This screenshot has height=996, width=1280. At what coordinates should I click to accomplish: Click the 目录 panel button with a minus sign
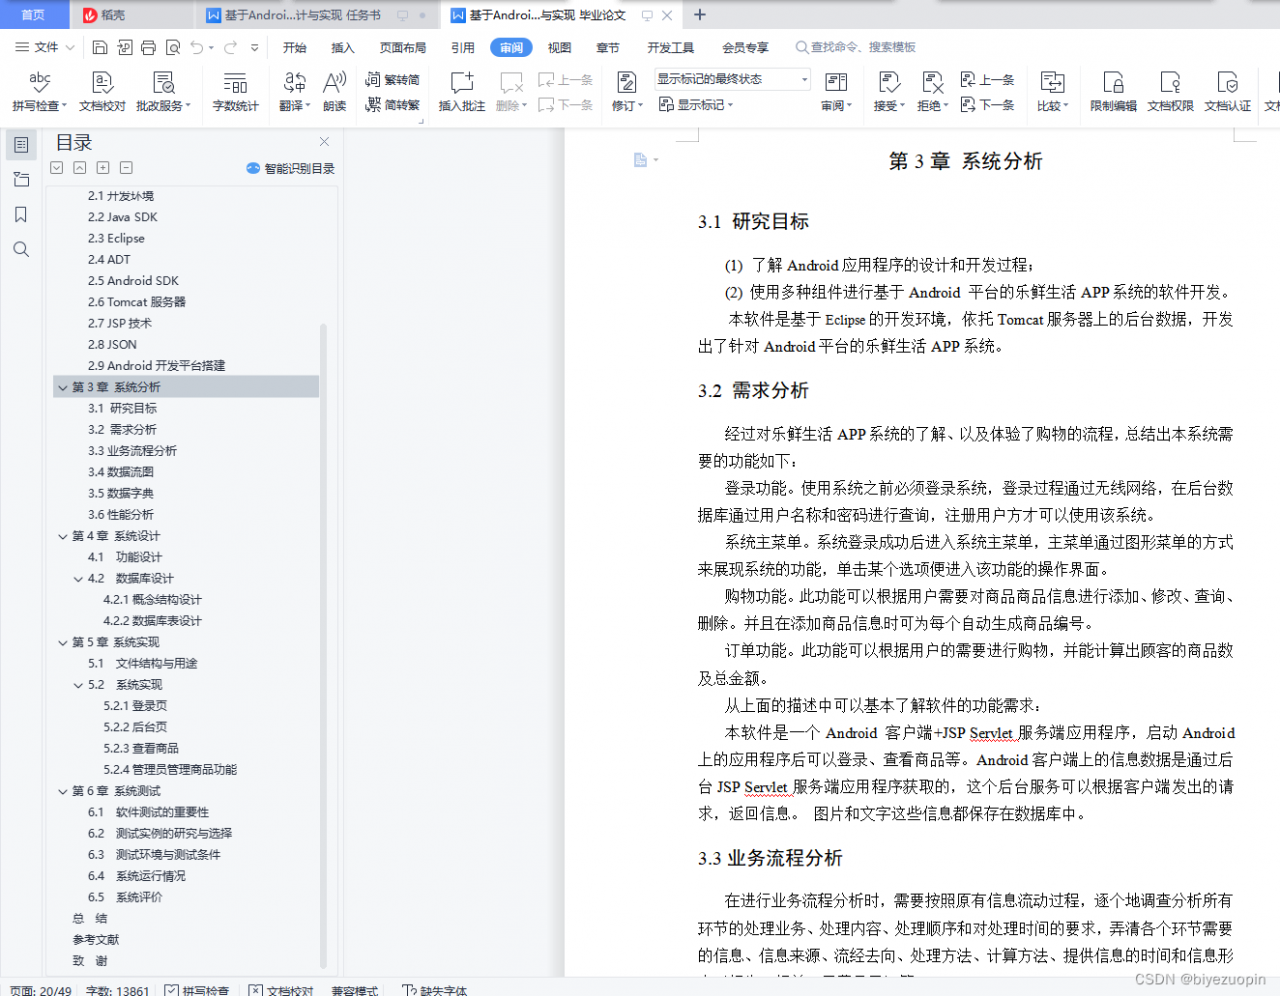pyautogui.click(x=126, y=168)
